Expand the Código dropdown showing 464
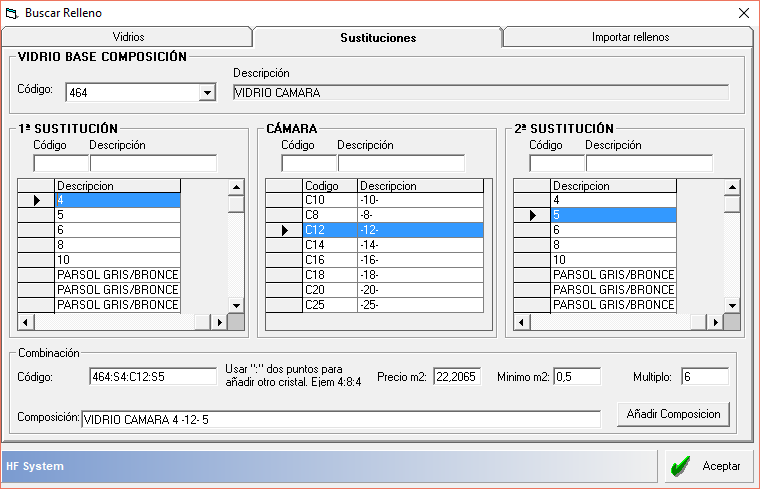The width and height of the screenshot is (760, 489). 207,93
